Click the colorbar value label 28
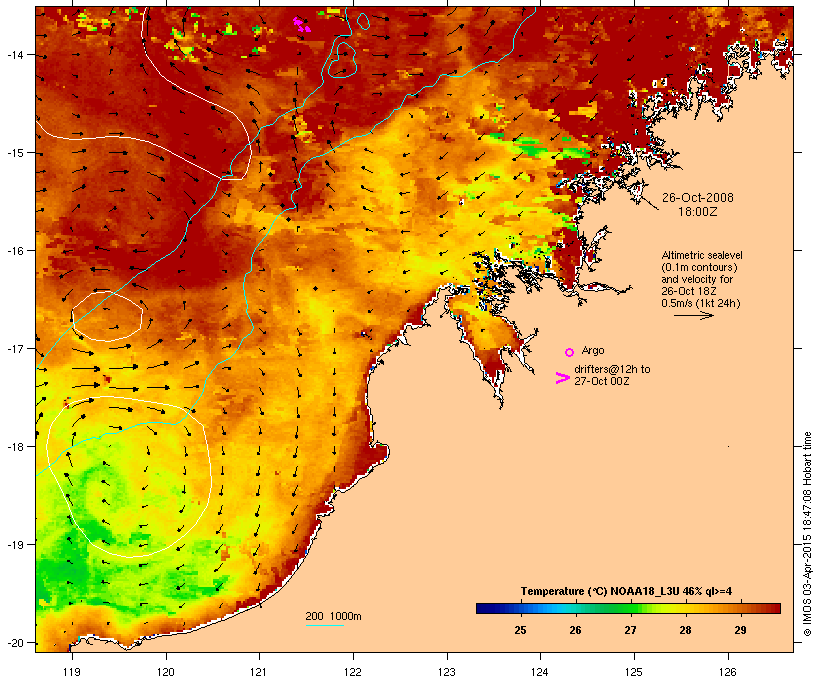 [x=685, y=630]
